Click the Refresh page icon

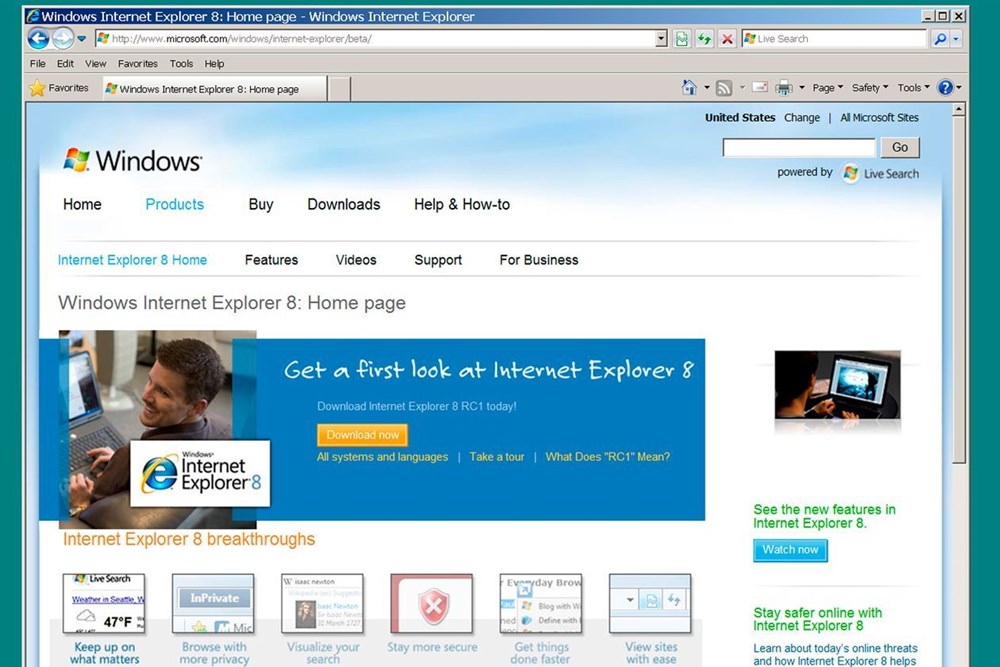click(705, 39)
